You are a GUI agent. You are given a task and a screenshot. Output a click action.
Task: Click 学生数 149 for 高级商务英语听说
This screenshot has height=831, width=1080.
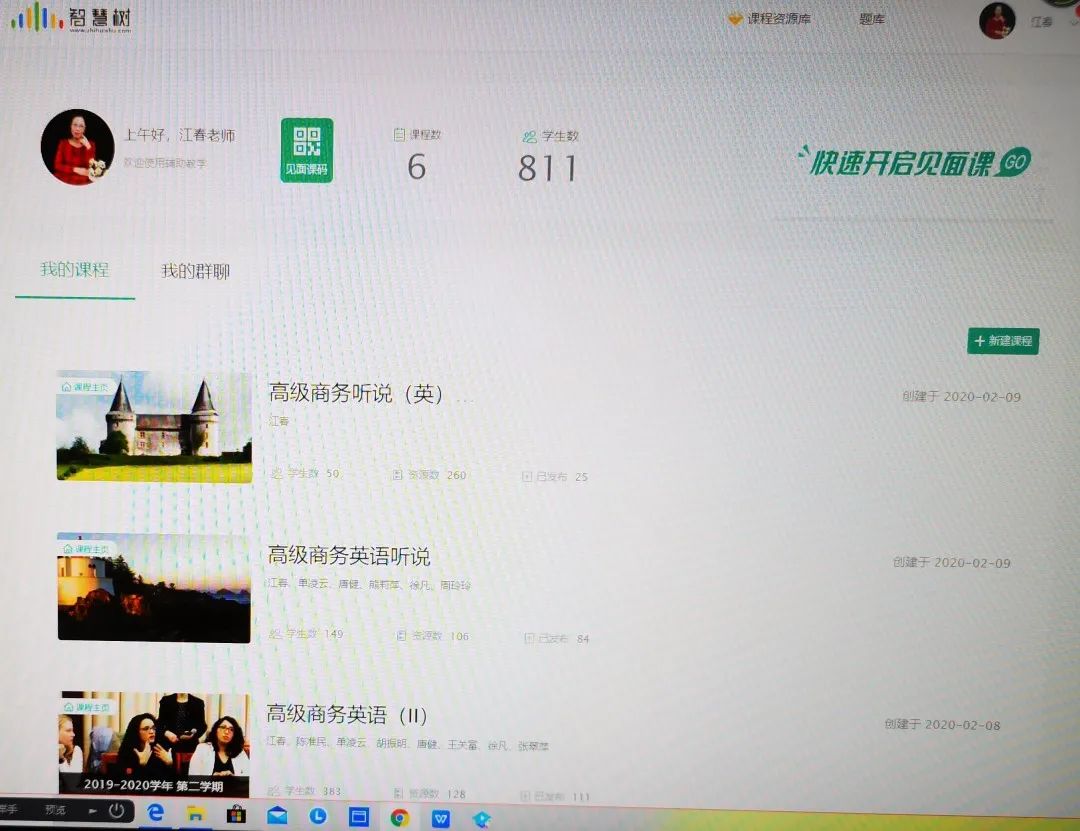(305, 634)
